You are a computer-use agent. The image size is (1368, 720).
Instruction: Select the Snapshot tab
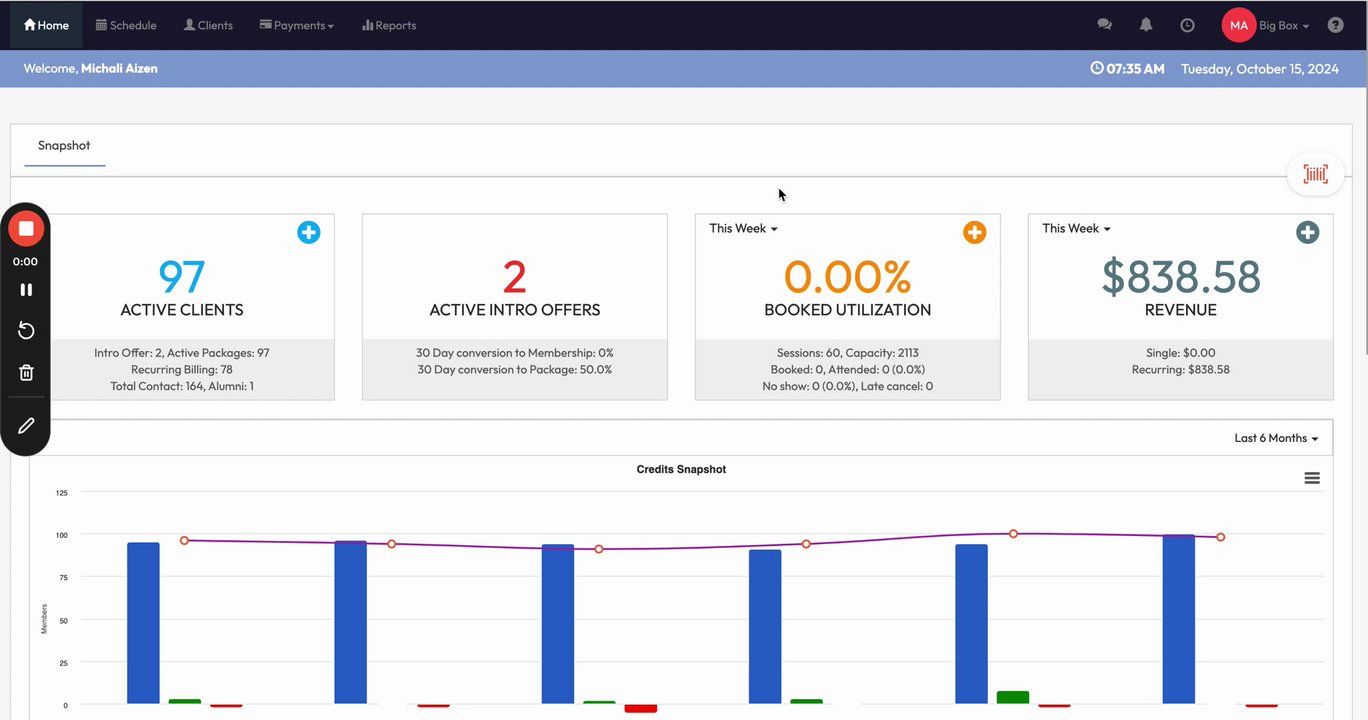(64, 146)
